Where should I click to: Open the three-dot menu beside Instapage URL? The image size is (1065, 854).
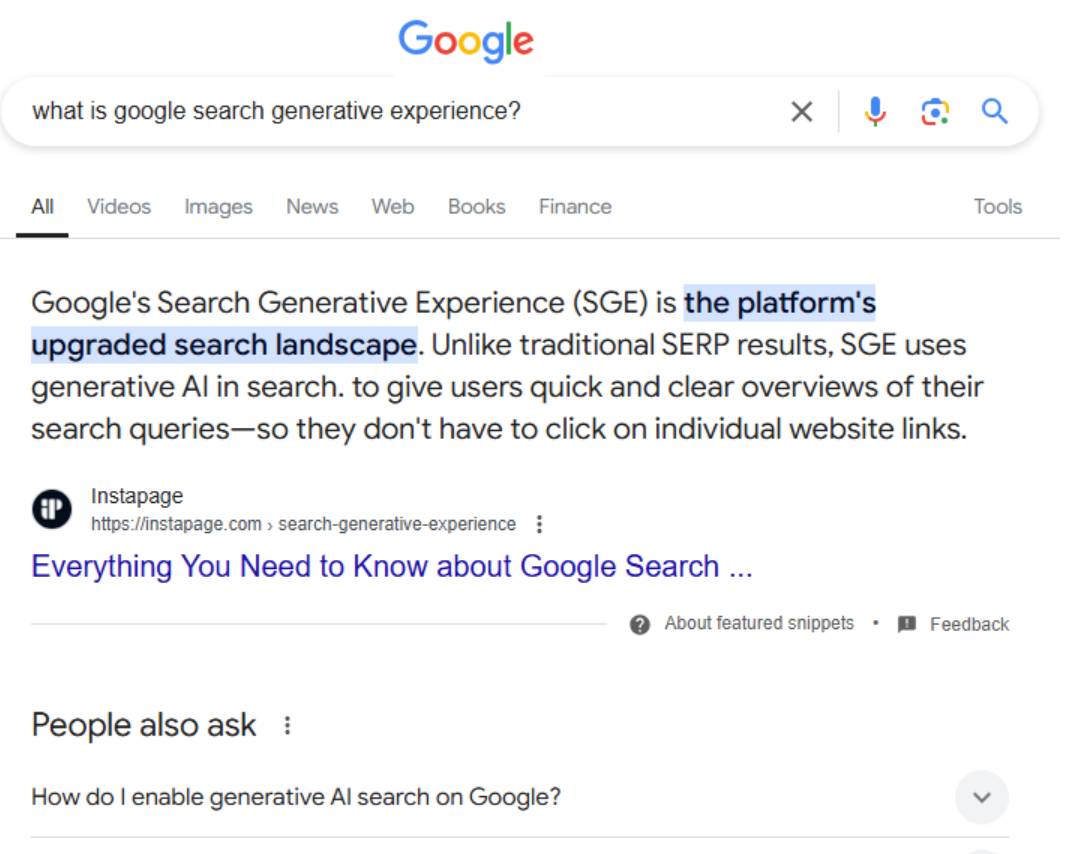click(539, 524)
